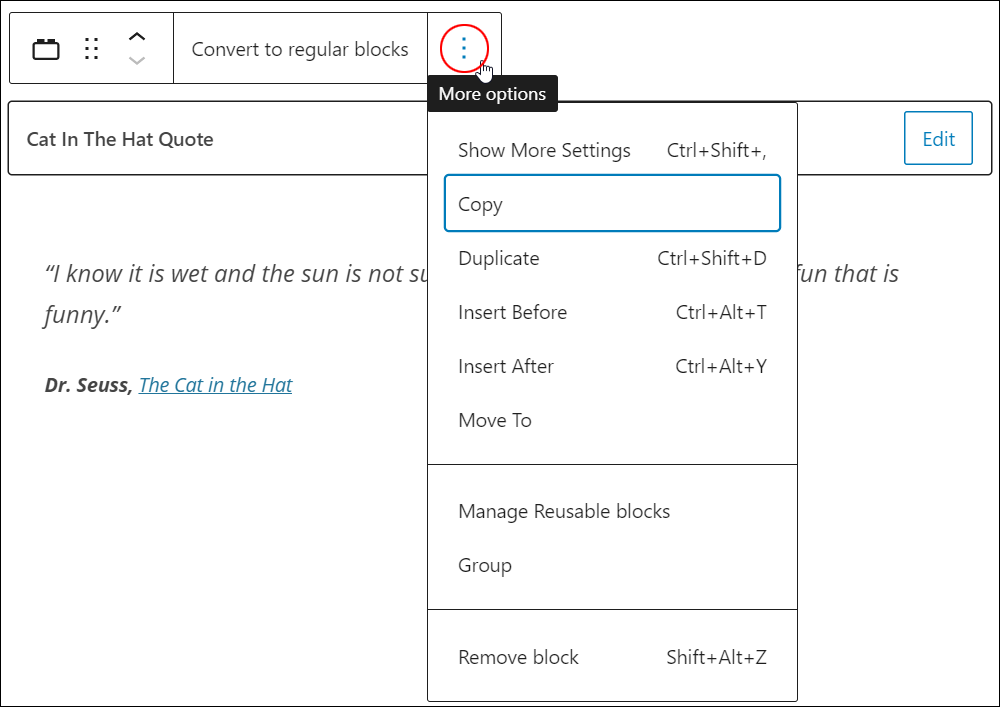Choose Move To
The width and height of the screenshot is (1000, 707).
point(612,421)
